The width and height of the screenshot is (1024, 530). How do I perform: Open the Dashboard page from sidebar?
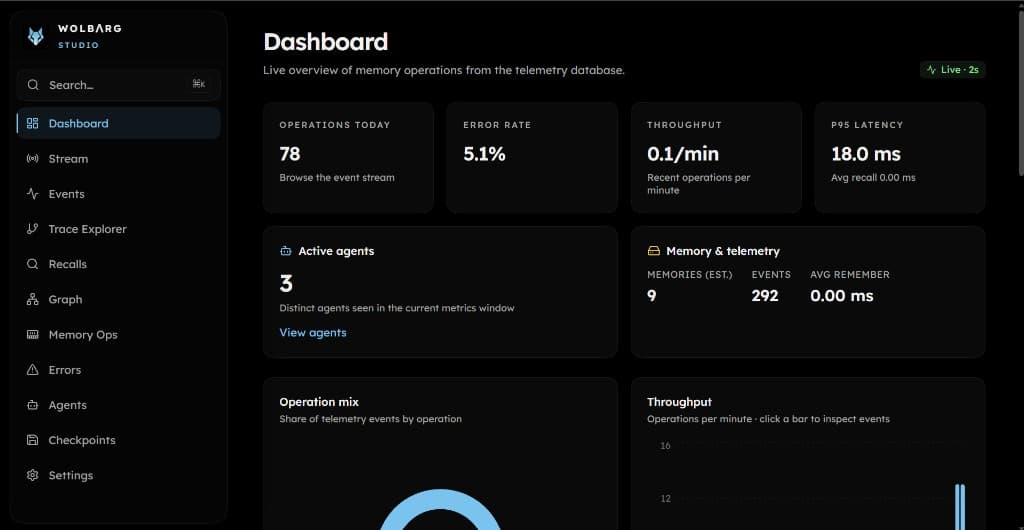click(x=118, y=123)
